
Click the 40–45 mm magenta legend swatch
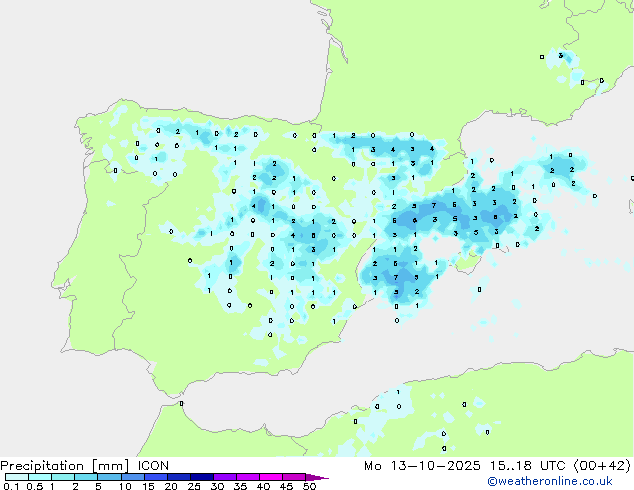click(271, 477)
